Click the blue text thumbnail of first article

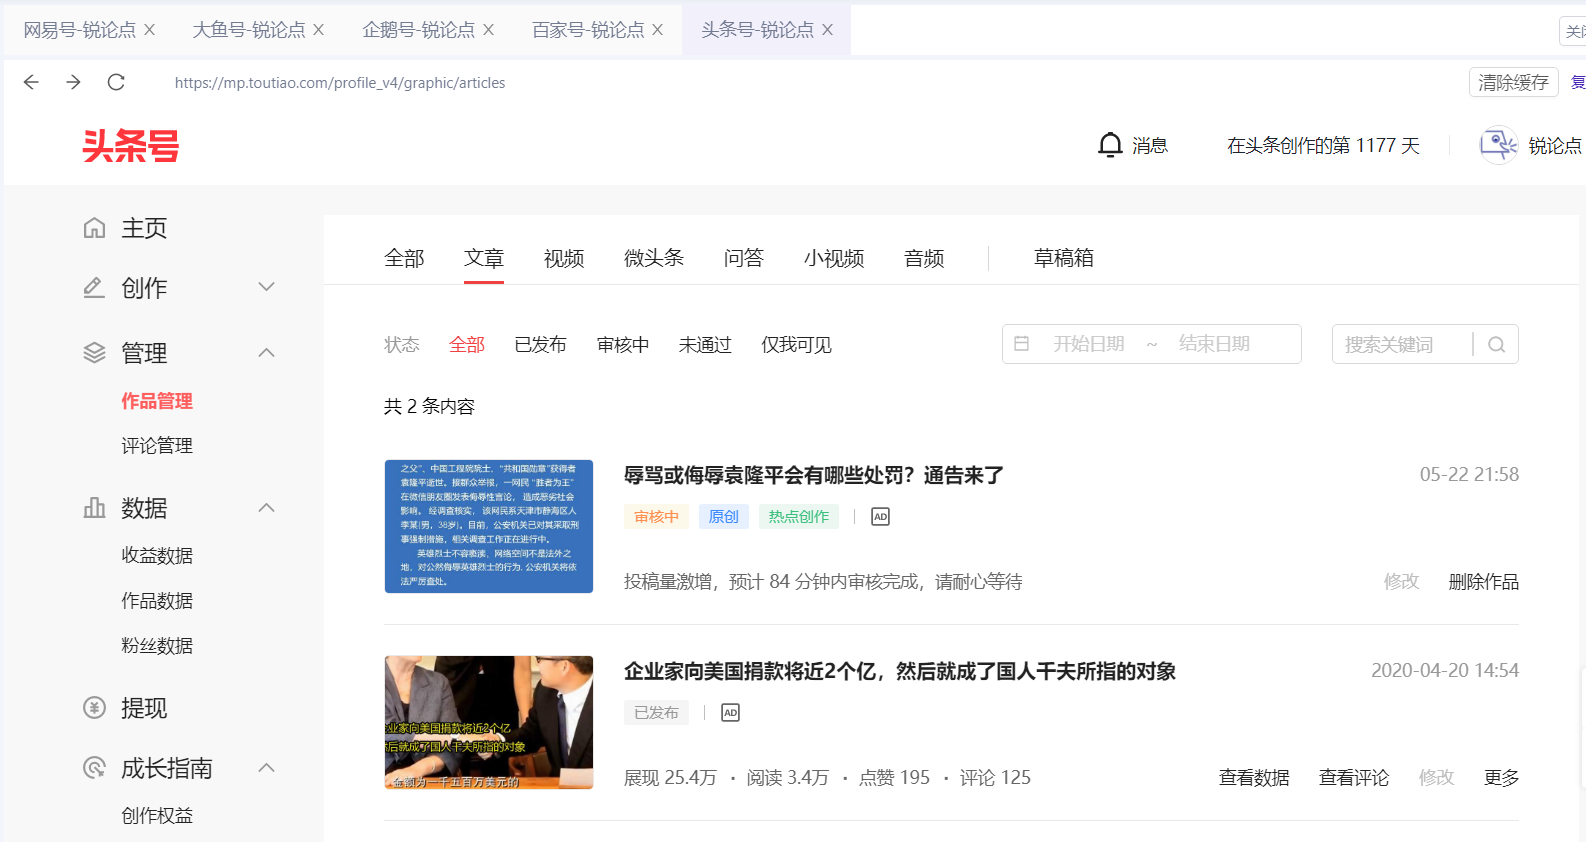click(489, 526)
